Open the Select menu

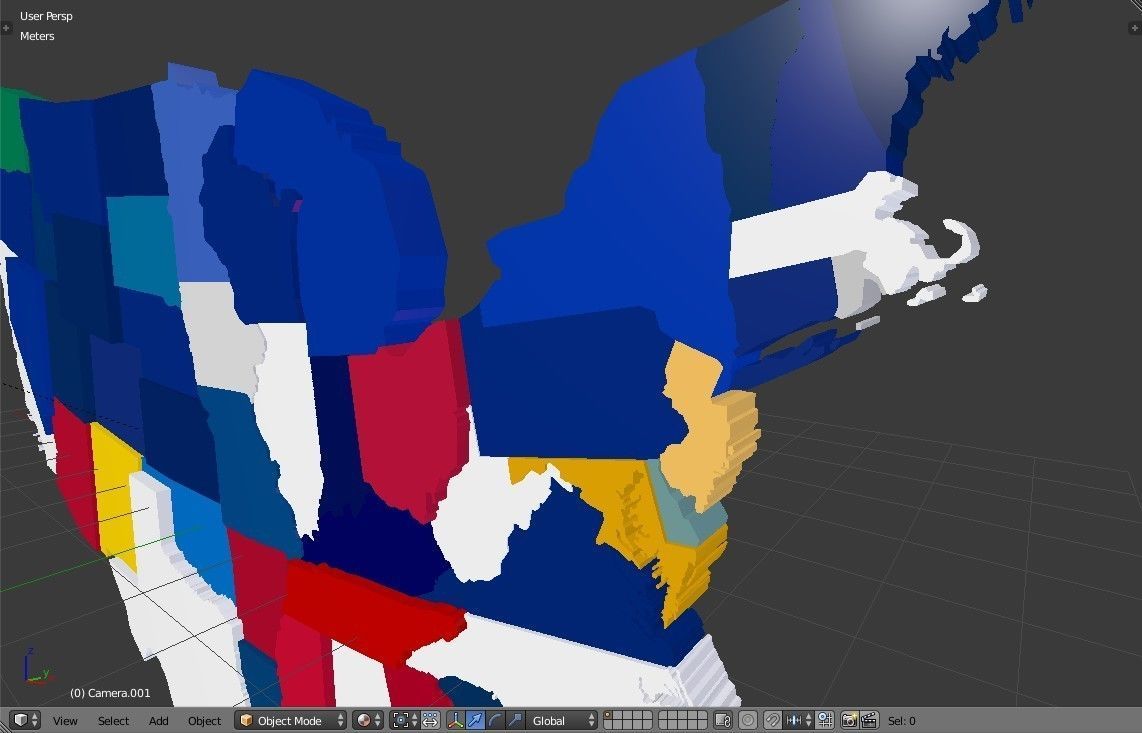point(113,721)
